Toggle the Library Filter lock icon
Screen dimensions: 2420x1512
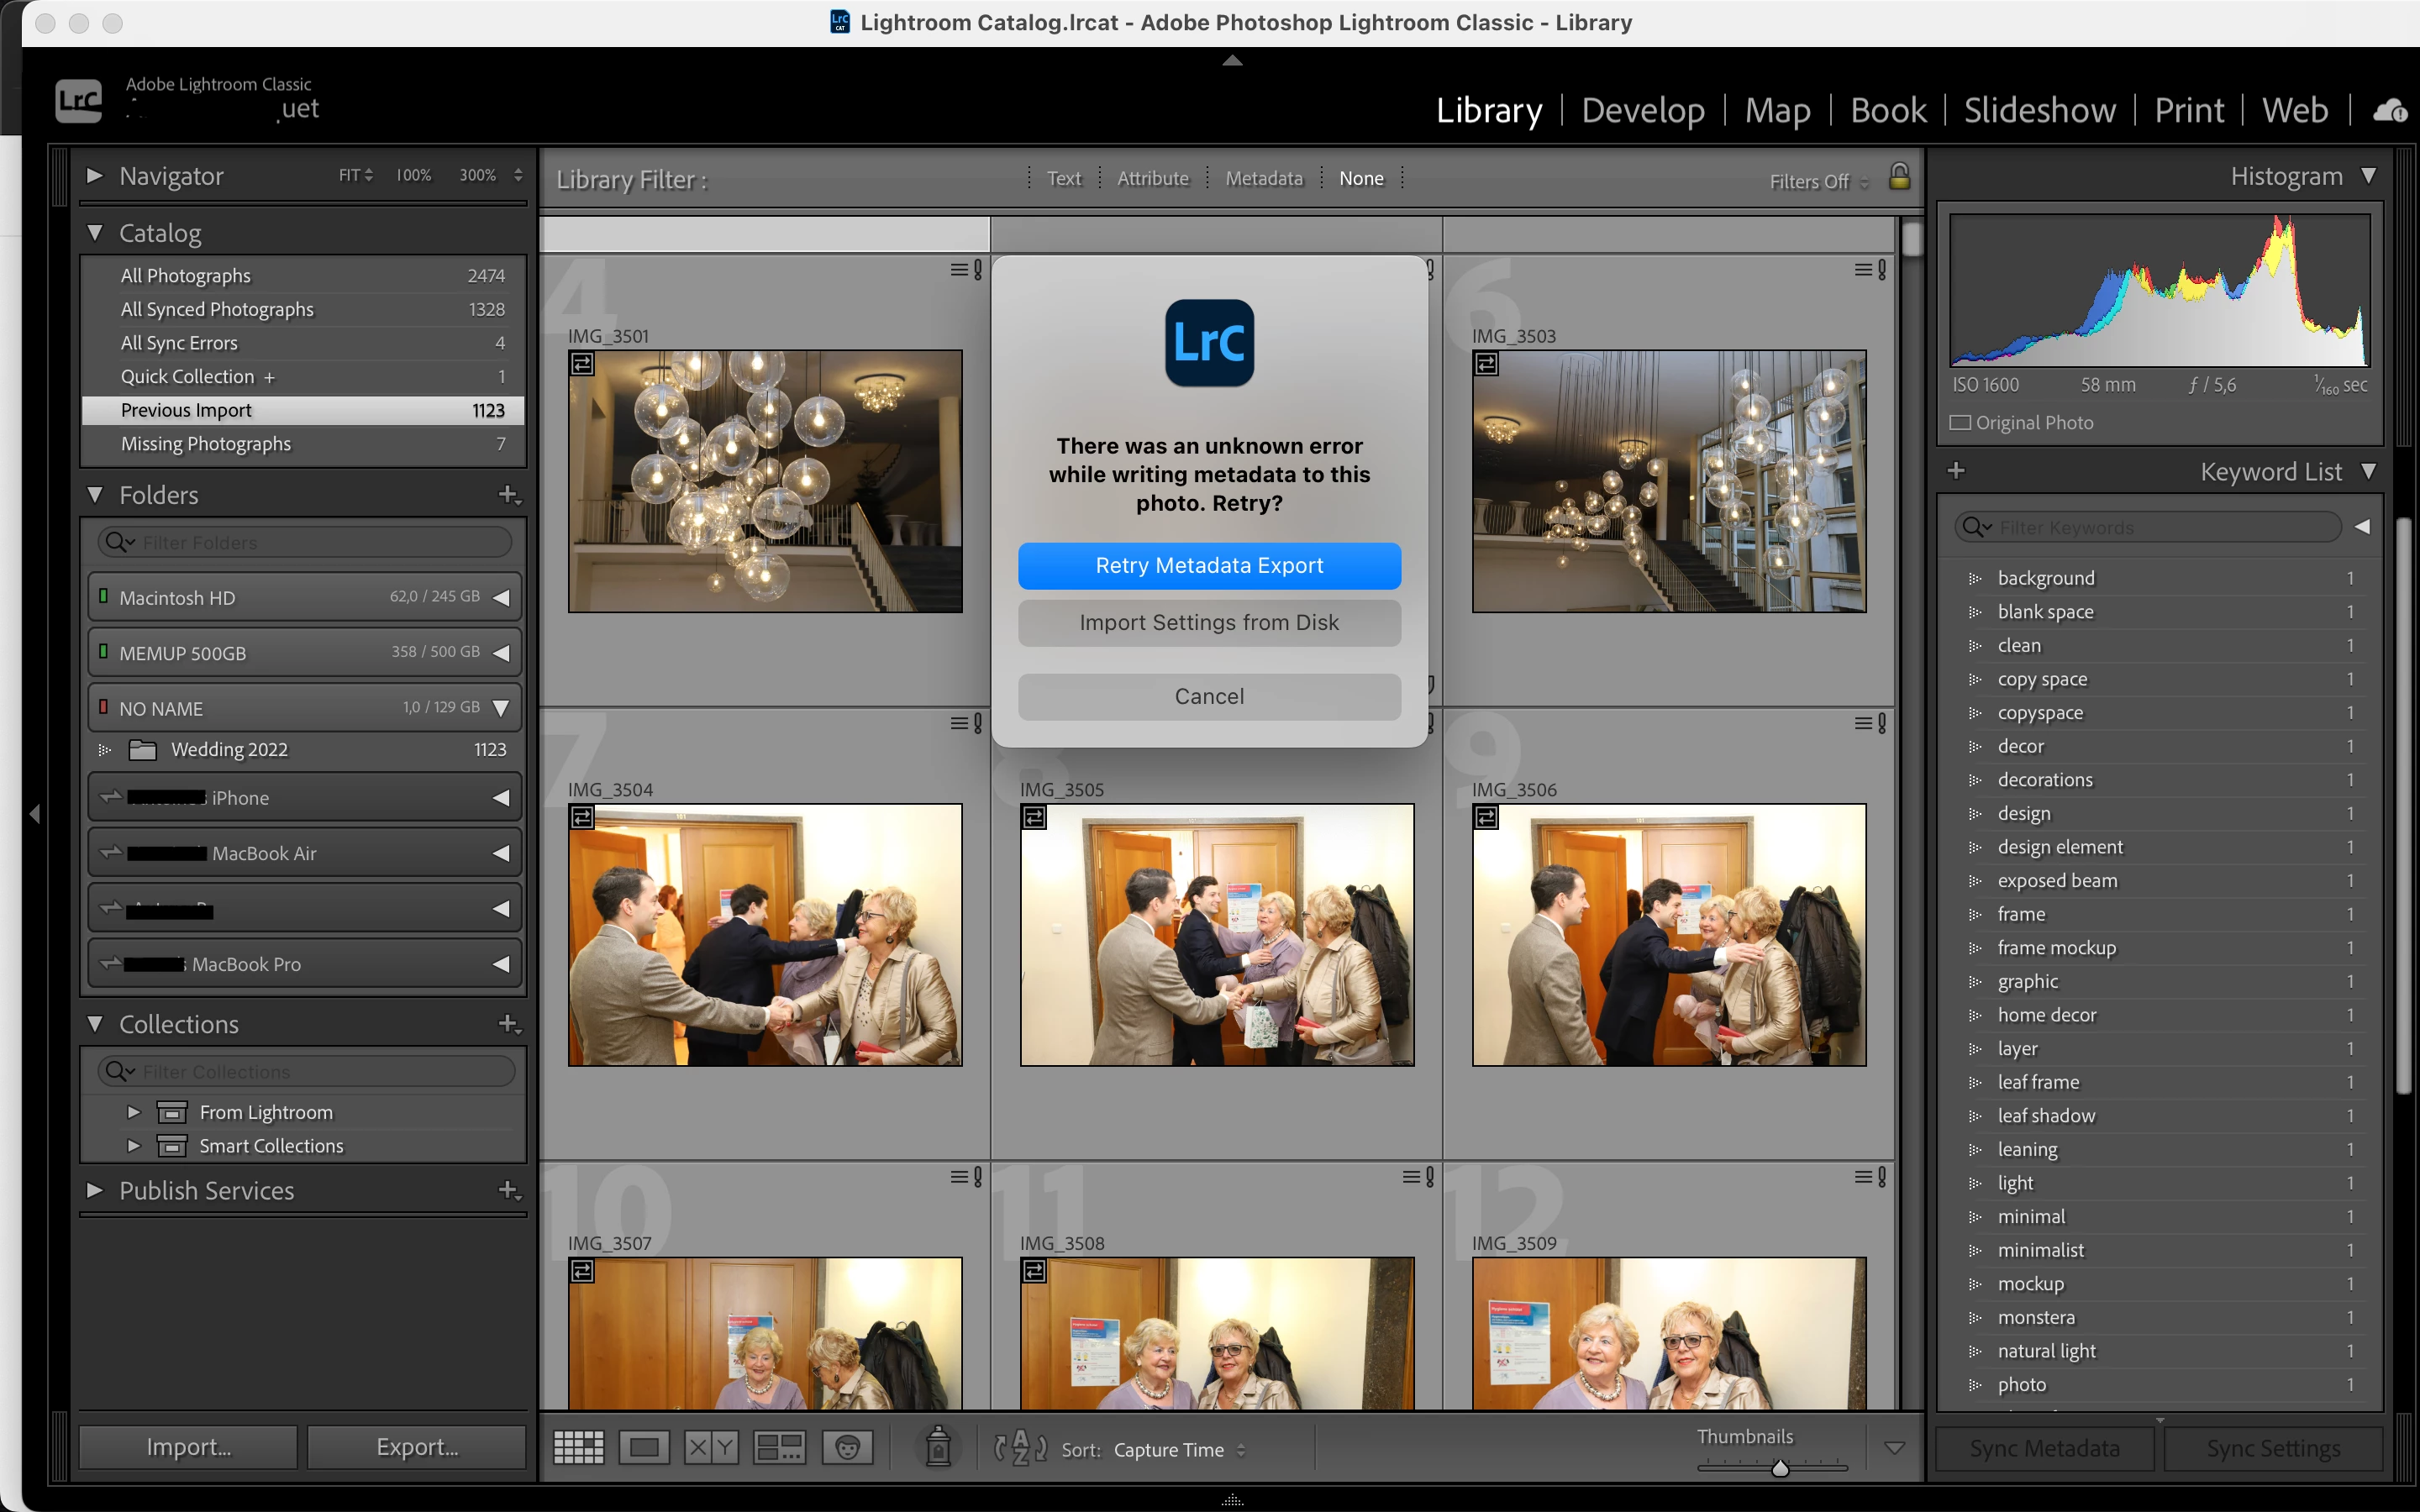tap(1899, 177)
